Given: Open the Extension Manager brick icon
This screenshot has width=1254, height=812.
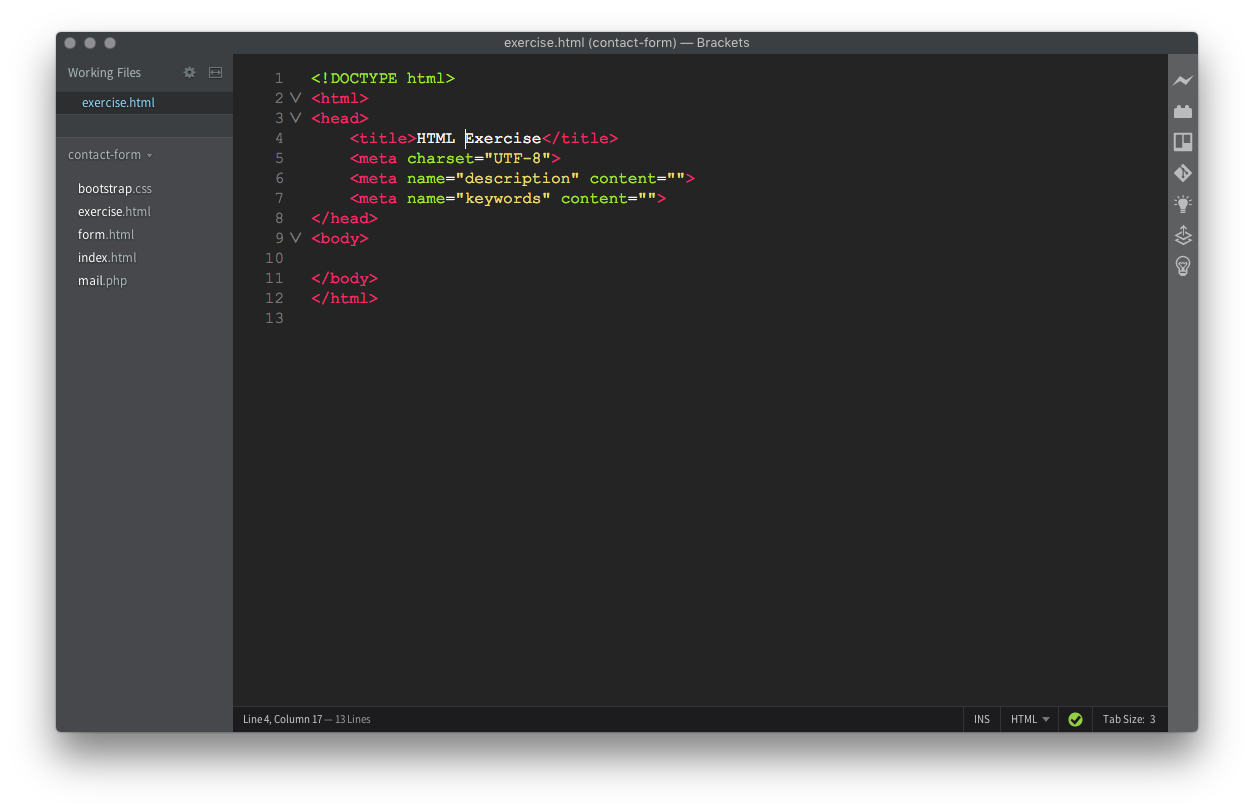Looking at the screenshot, I should click(1183, 112).
